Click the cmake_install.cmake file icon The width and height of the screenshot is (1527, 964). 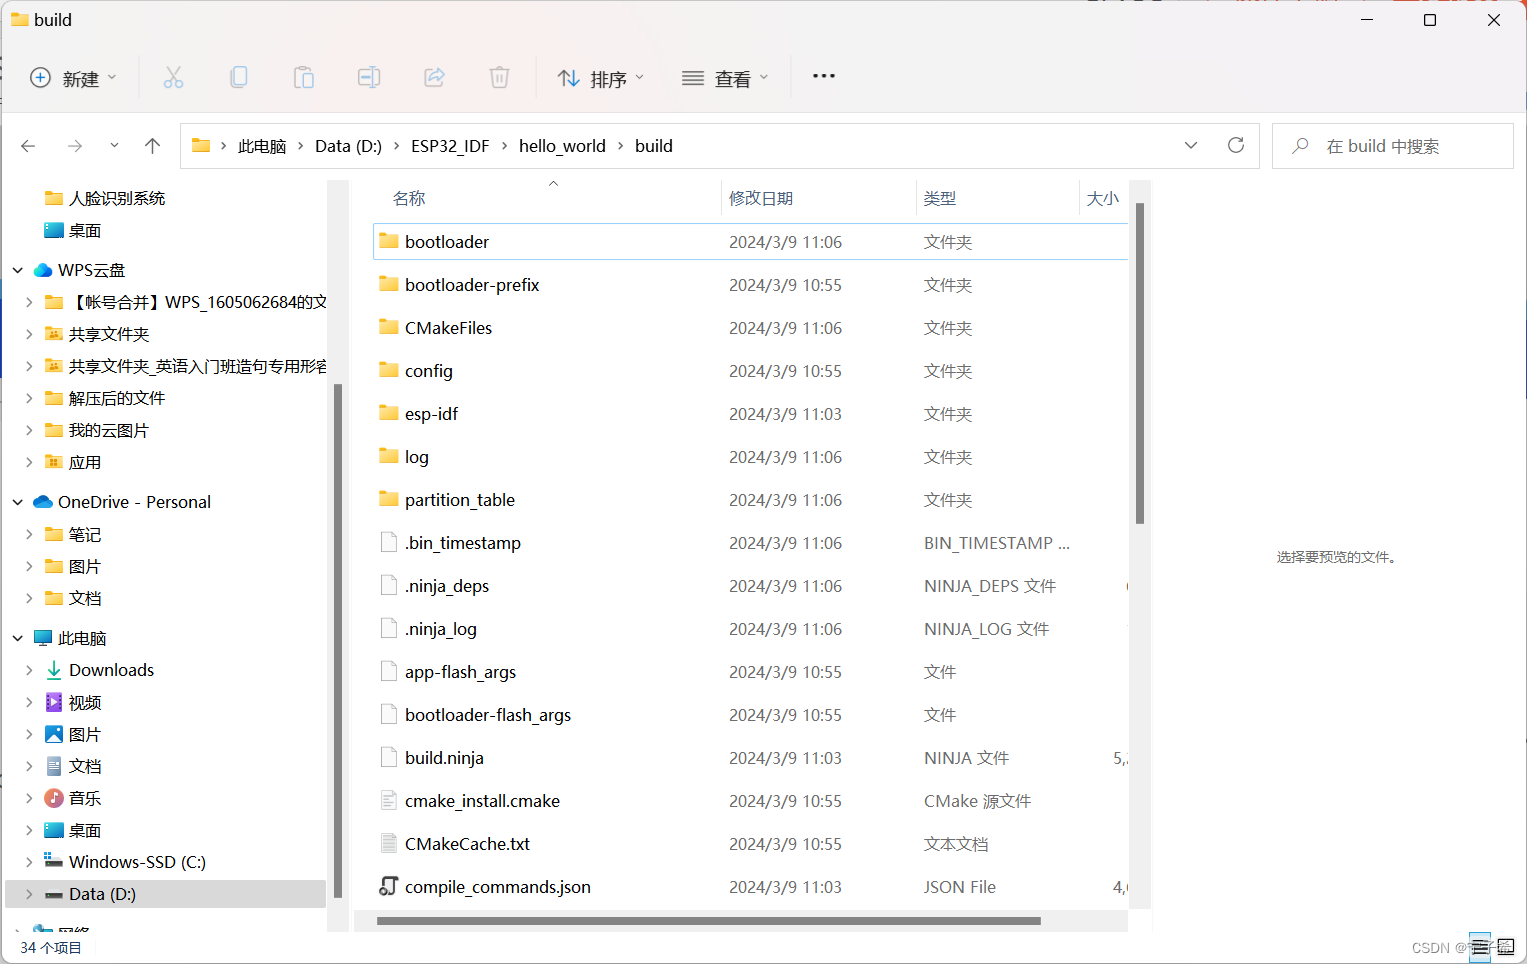[x=389, y=800]
